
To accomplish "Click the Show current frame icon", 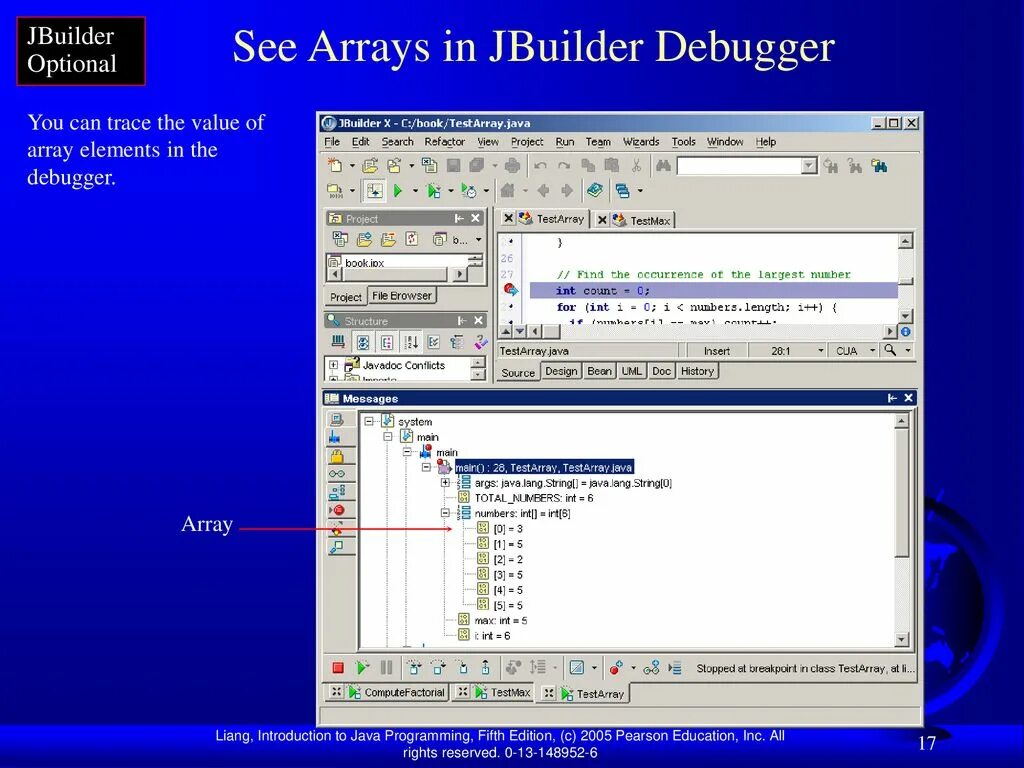I will click(675, 667).
